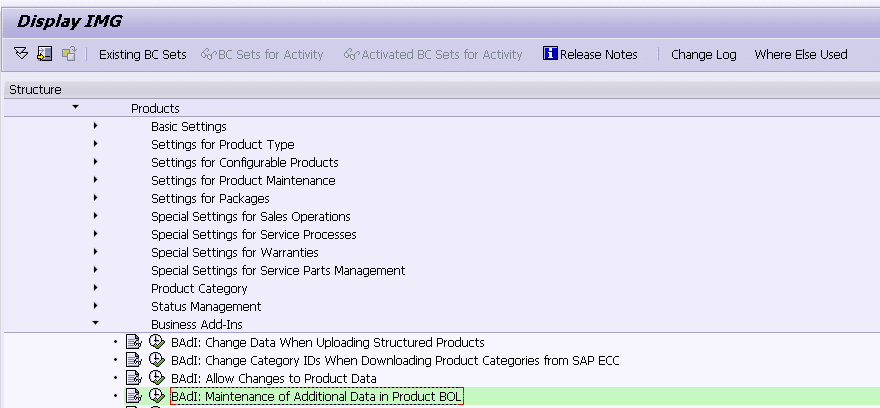This screenshot has width=880, height=408.
Task: Open Release Notes
Action: 598,55
